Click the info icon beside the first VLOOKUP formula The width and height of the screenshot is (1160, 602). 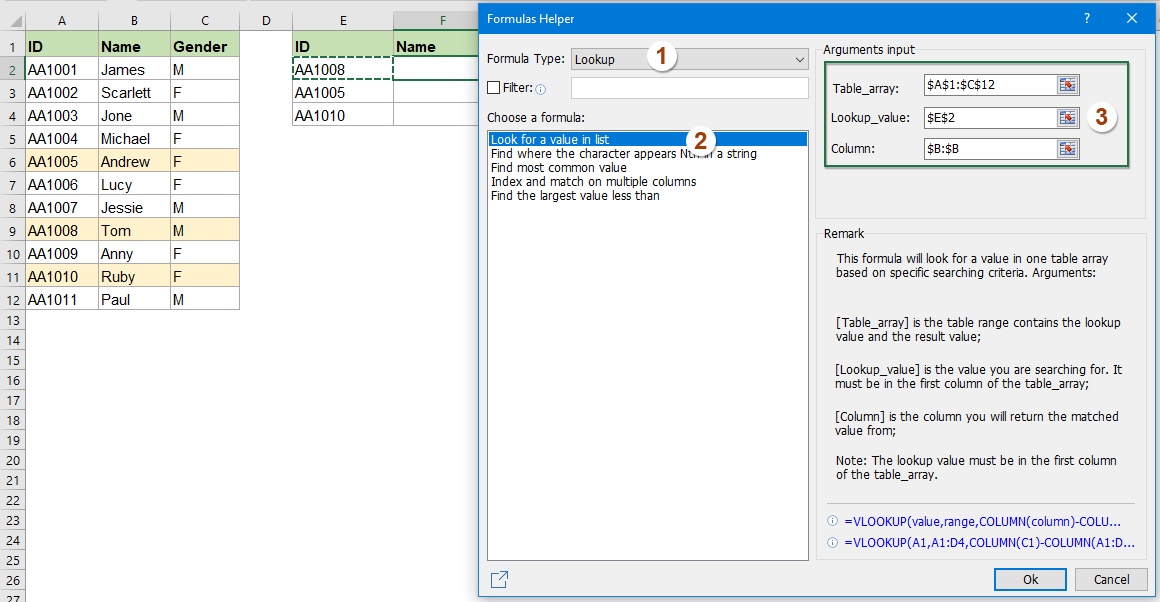pos(831,521)
